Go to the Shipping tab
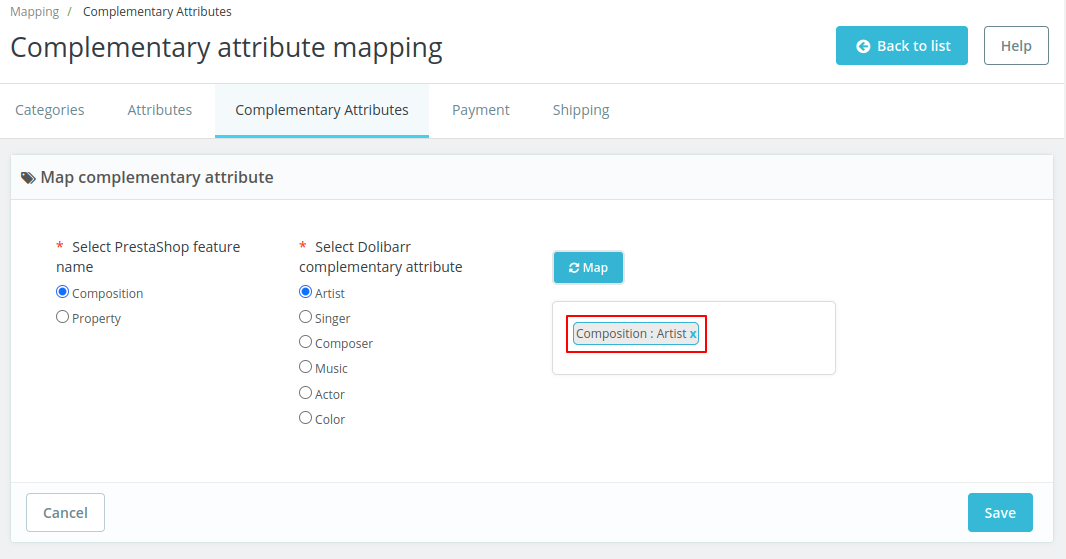 (x=581, y=110)
